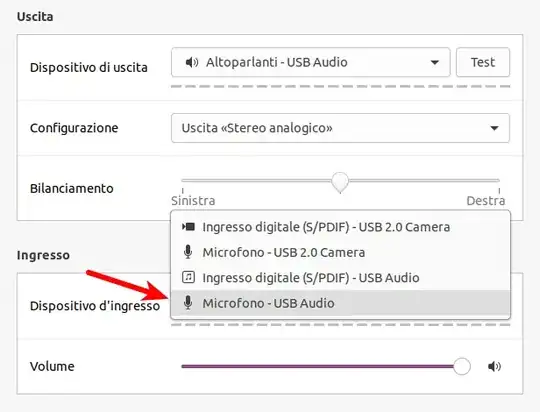Click the speaker icon in output device dropdown
Viewport: 540px width, 412px height.
[x=192, y=62]
